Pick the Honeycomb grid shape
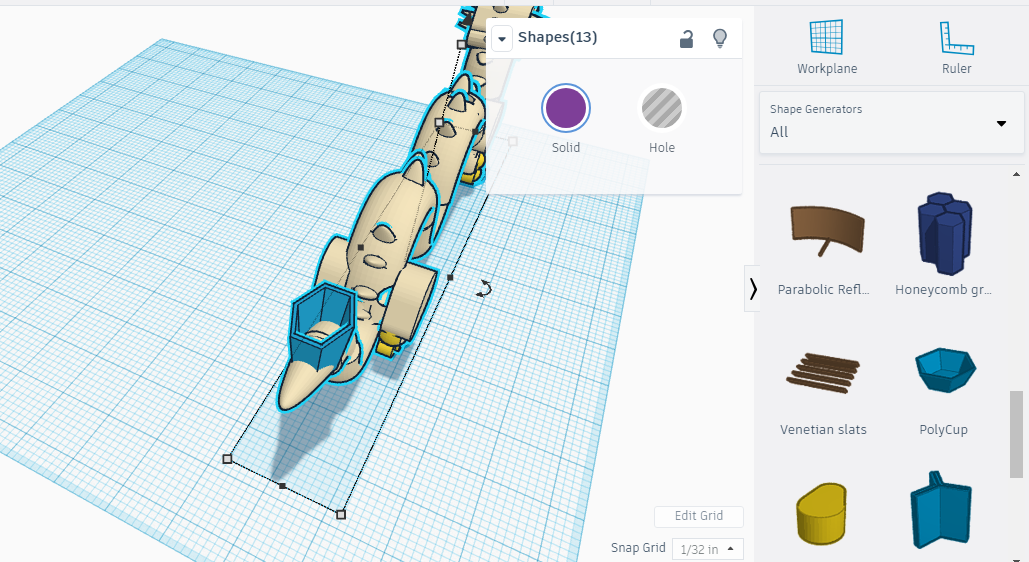Screen dimensions: 1029x562 point(944,233)
